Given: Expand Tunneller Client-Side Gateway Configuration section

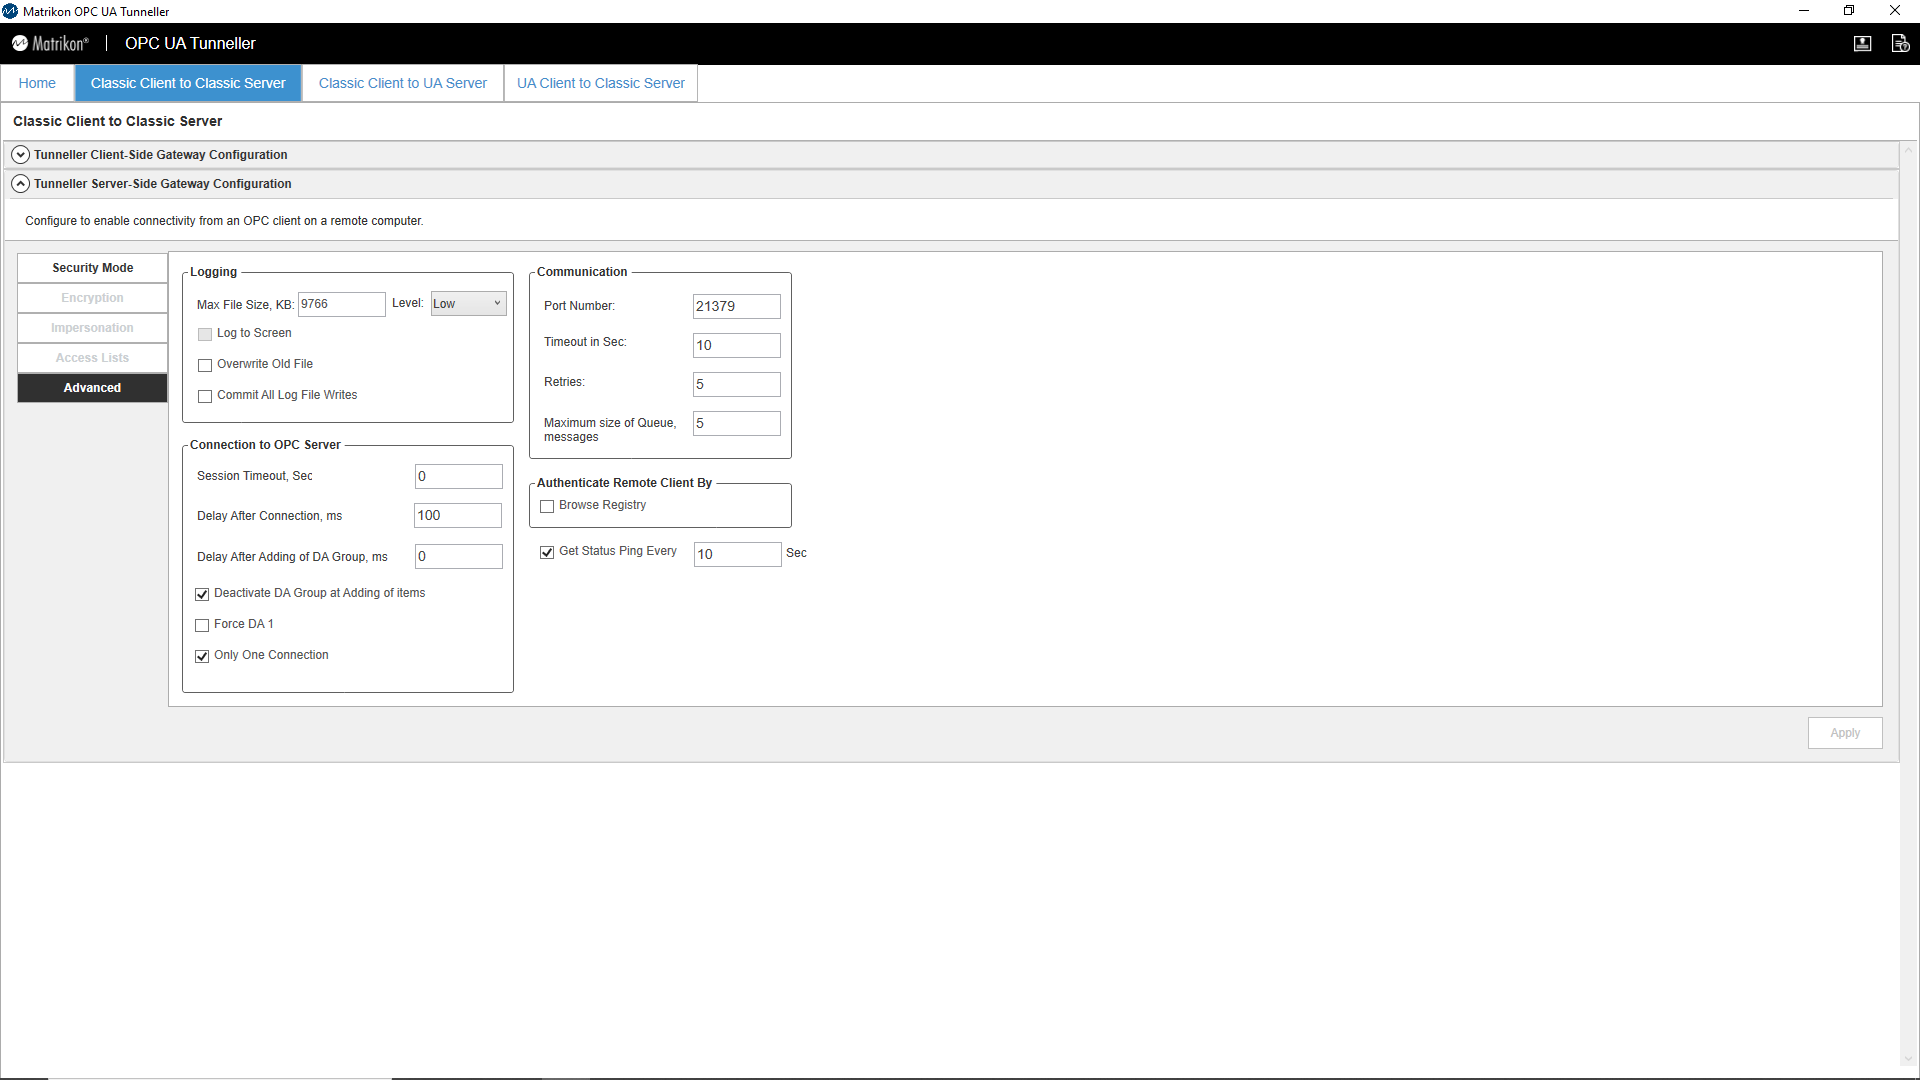Looking at the screenshot, I should [x=20, y=155].
